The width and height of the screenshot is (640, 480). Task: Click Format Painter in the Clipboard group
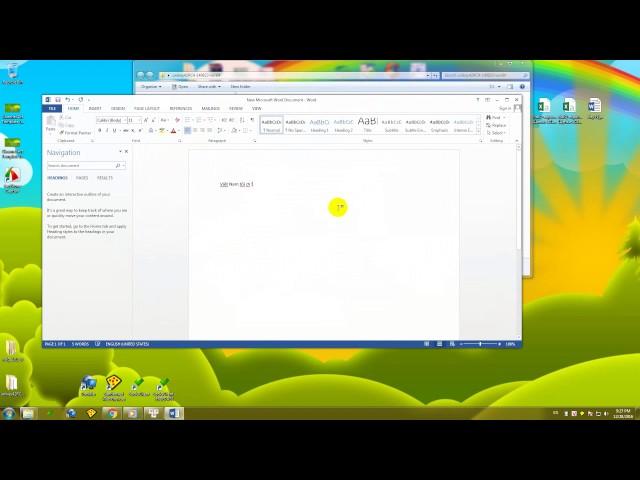click(x=75, y=133)
